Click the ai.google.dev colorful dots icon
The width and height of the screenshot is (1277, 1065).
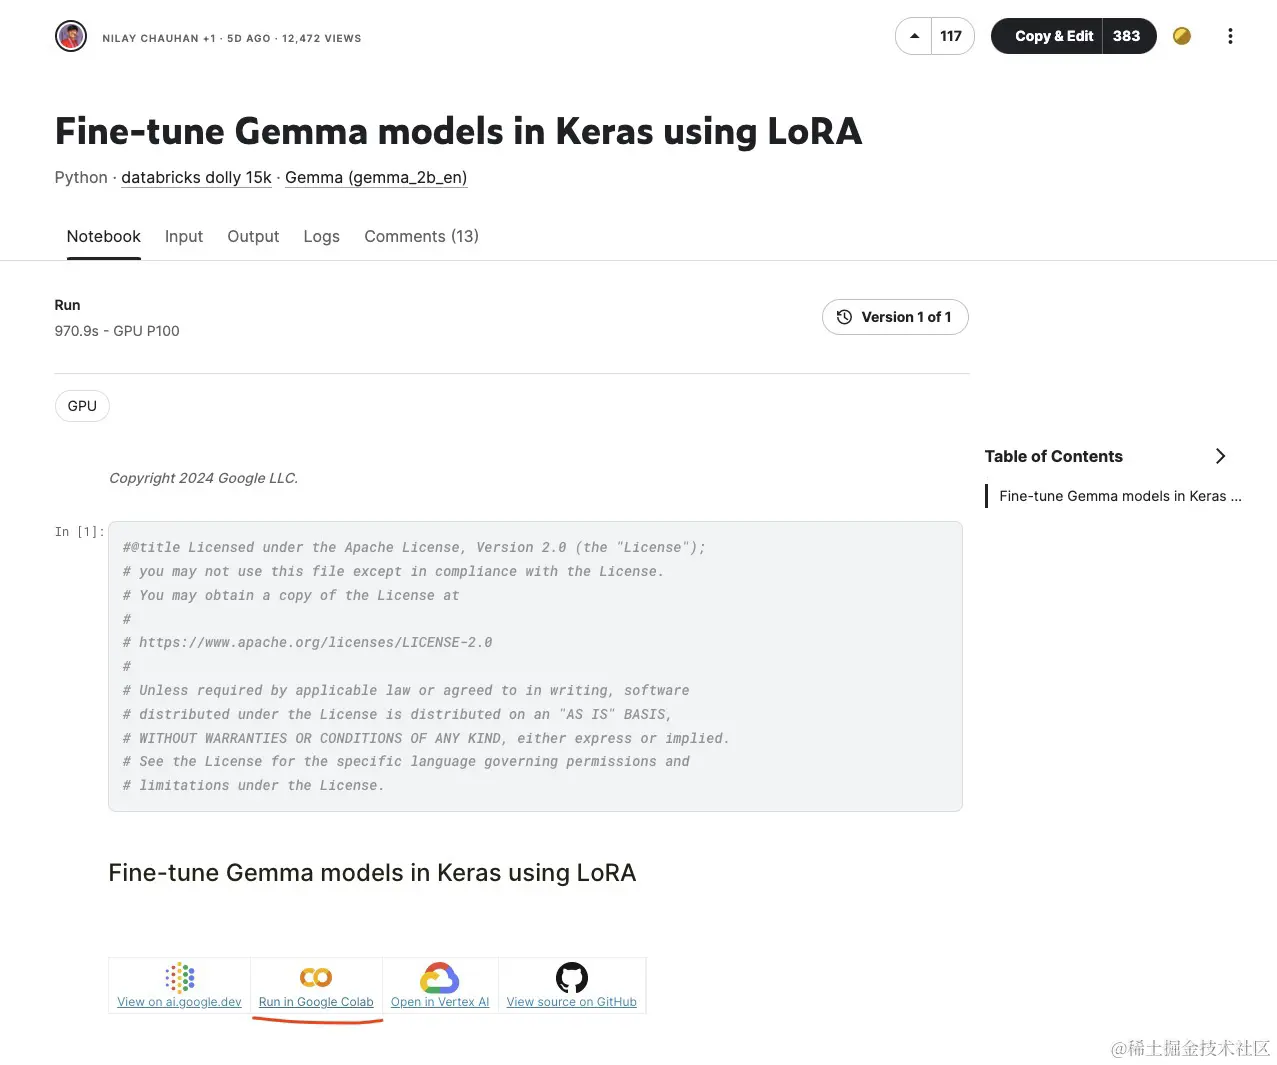[x=178, y=977]
